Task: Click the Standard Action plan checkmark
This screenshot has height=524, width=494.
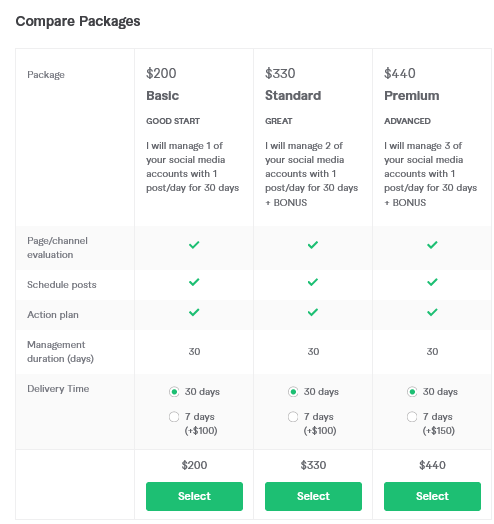Action: click(313, 312)
